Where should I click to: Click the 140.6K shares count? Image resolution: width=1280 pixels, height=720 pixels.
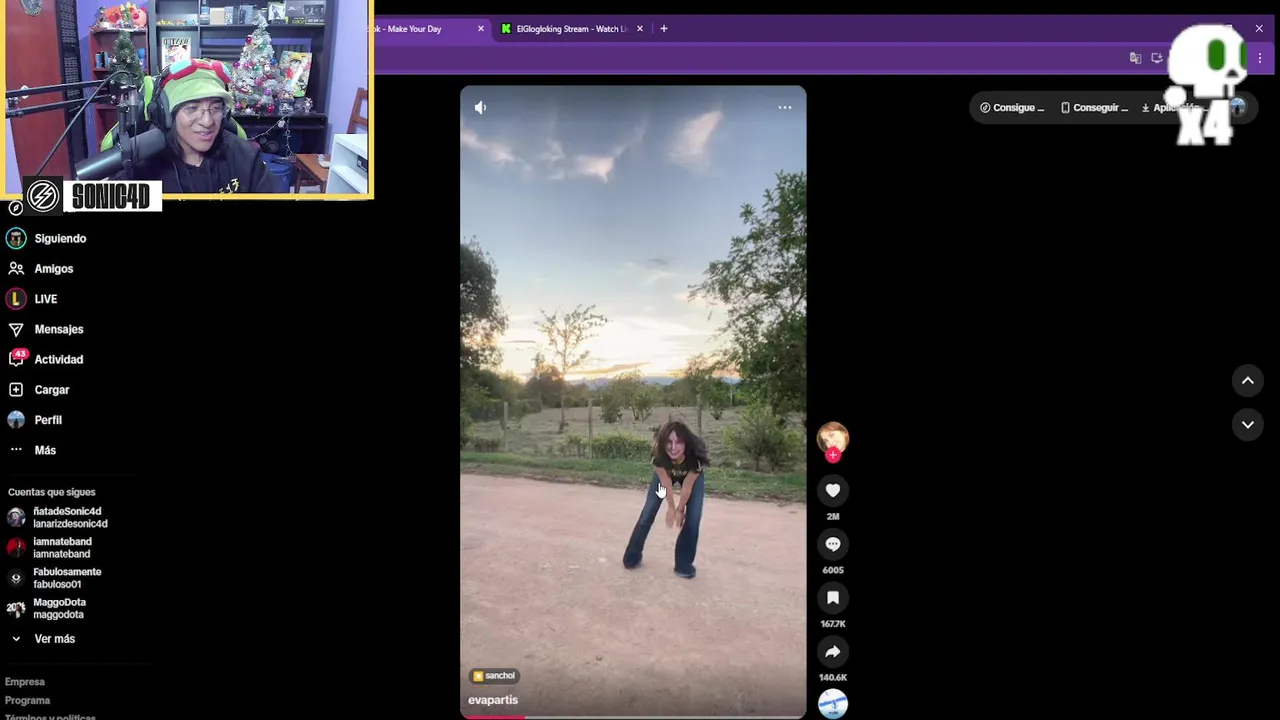(x=833, y=678)
